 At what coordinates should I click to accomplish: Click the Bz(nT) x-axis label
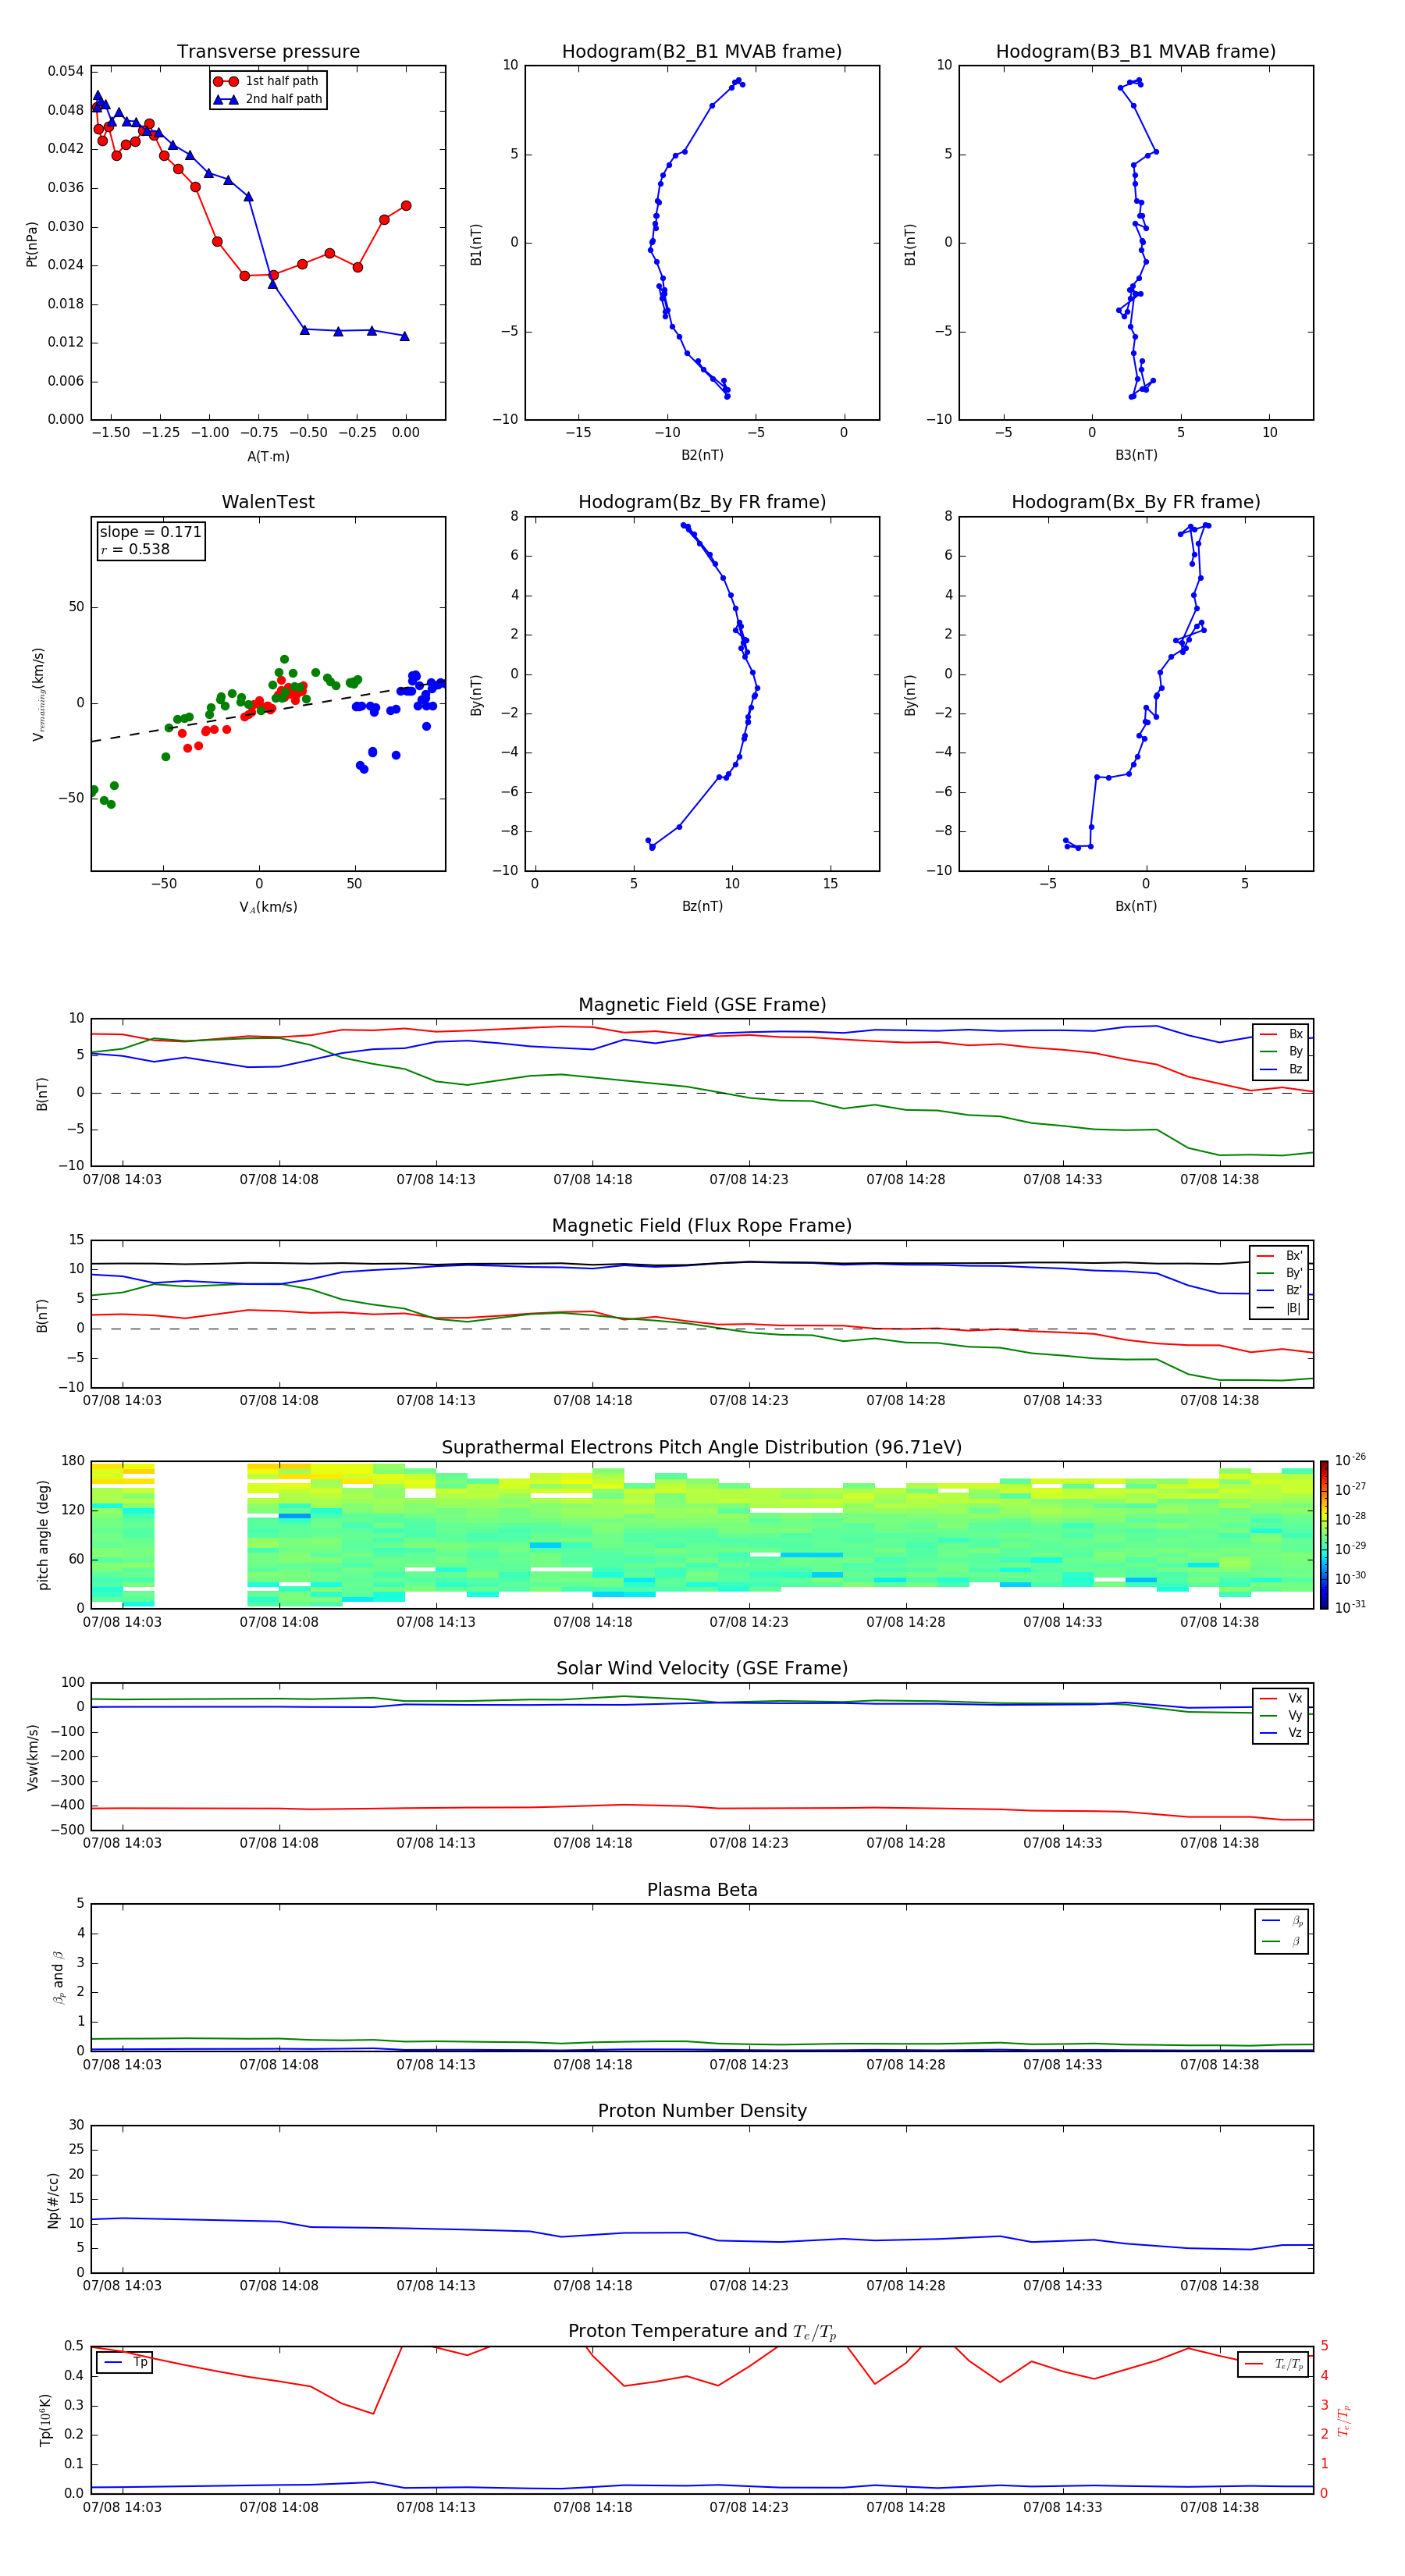click(702, 906)
